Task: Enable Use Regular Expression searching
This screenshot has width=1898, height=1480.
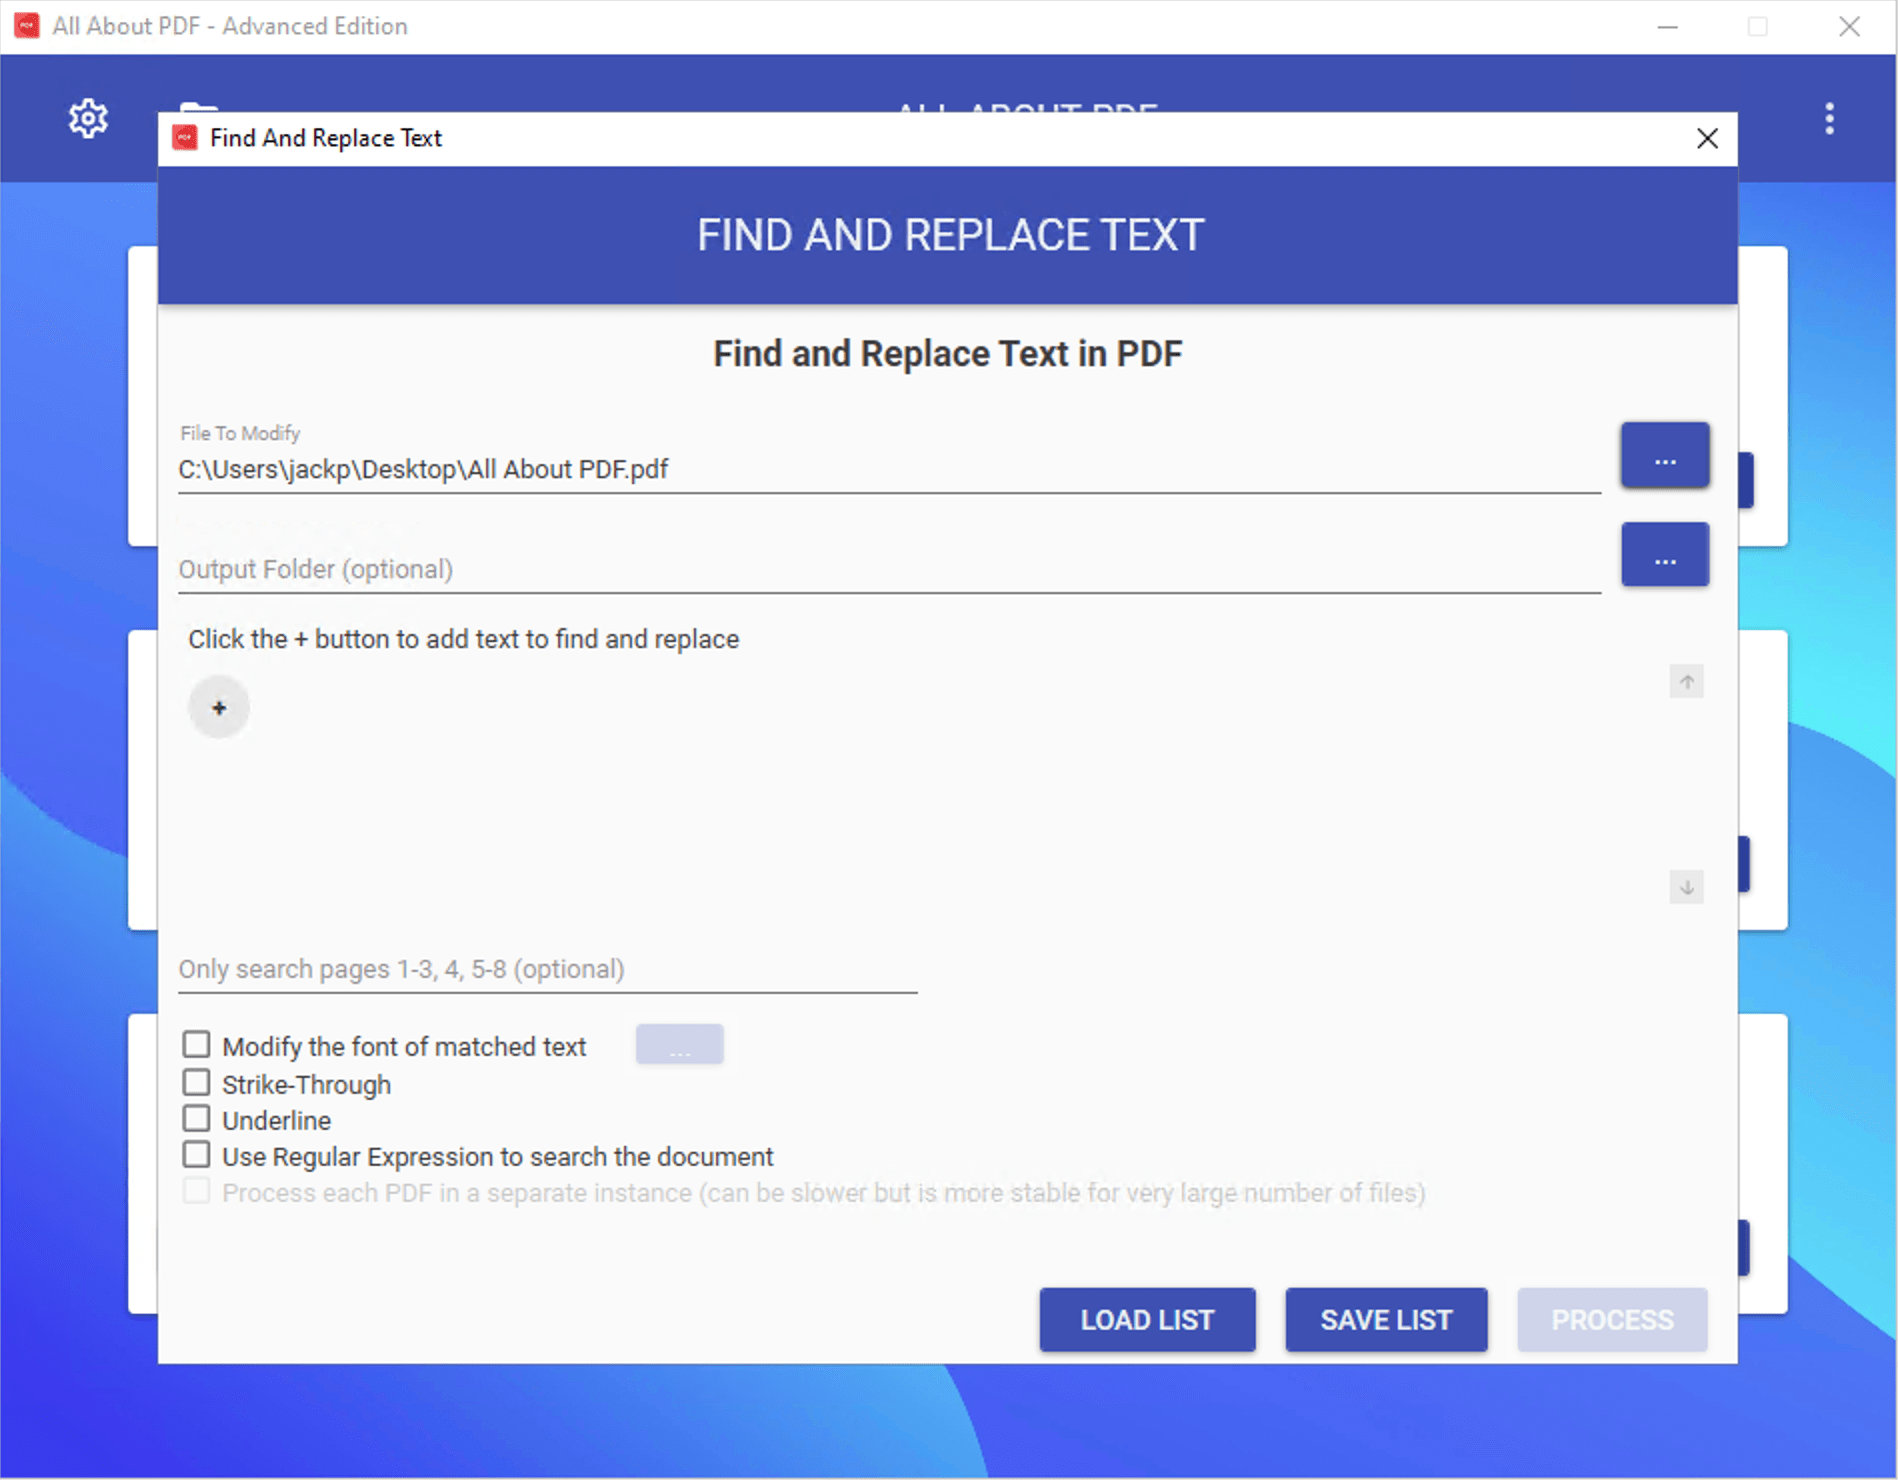Action: click(x=196, y=1154)
